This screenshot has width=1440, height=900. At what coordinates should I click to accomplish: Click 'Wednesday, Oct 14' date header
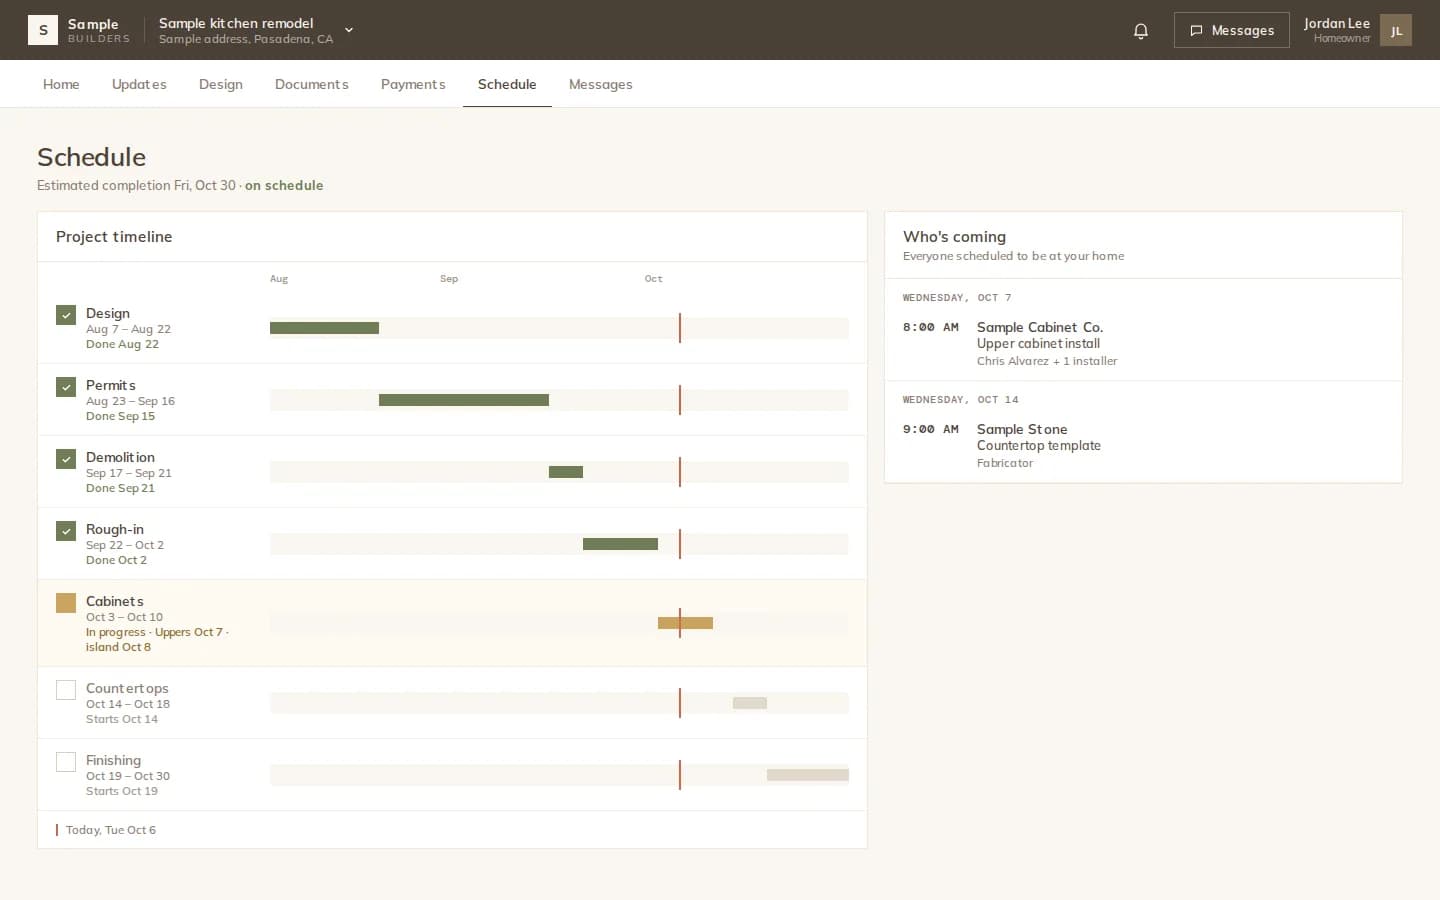960,399
